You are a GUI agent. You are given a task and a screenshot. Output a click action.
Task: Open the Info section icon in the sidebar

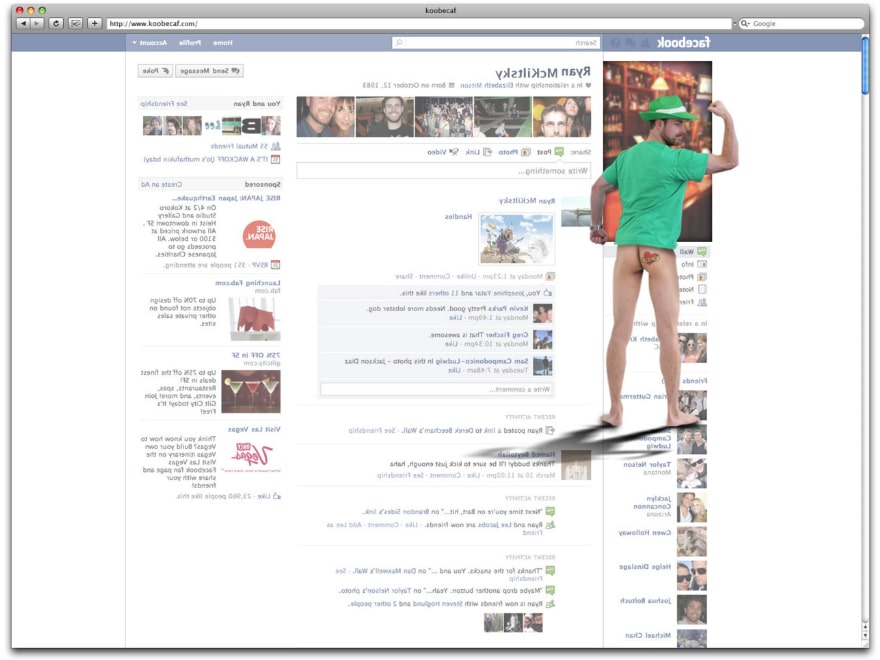tap(701, 265)
